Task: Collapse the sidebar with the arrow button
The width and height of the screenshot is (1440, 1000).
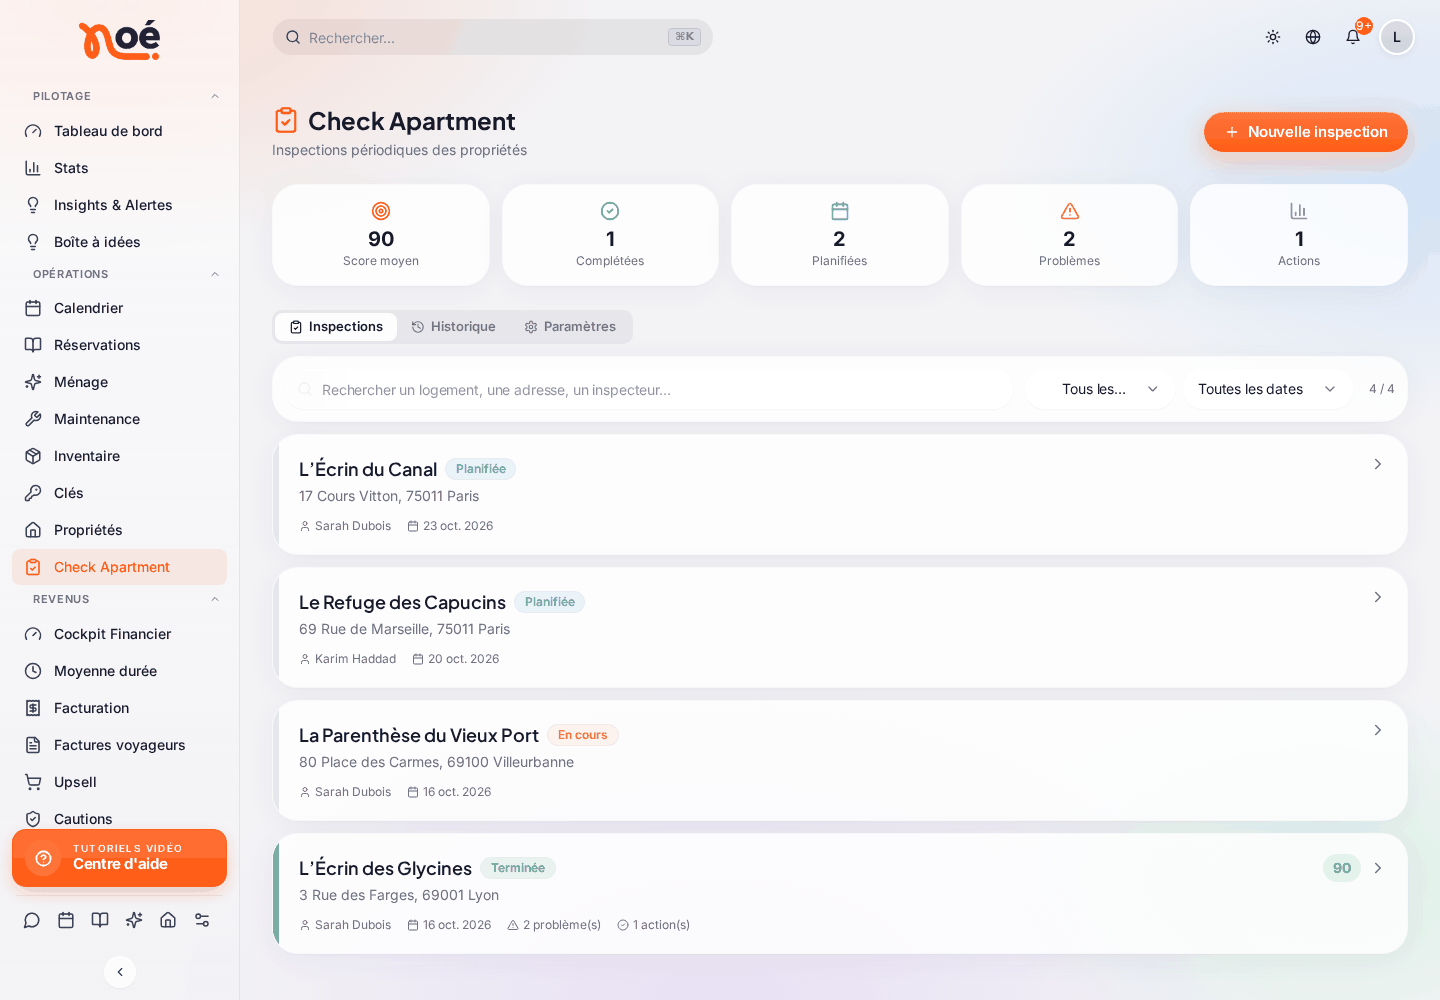Action: tap(120, 972)
